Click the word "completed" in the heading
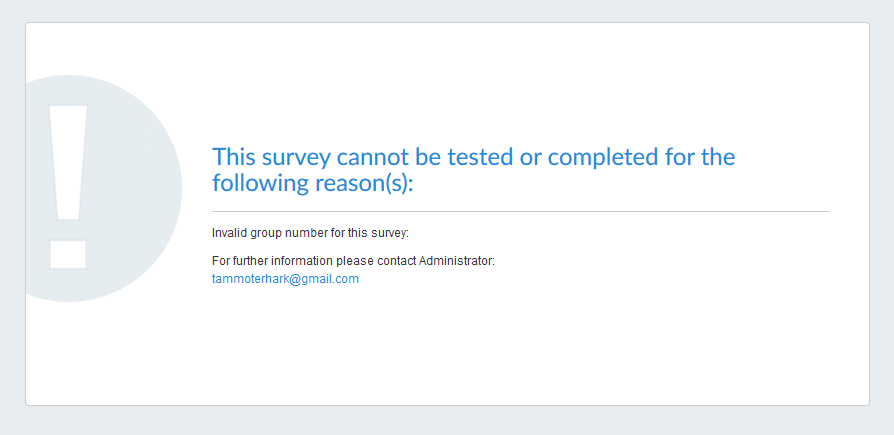894x435 pixels. (x=595, y=158)
